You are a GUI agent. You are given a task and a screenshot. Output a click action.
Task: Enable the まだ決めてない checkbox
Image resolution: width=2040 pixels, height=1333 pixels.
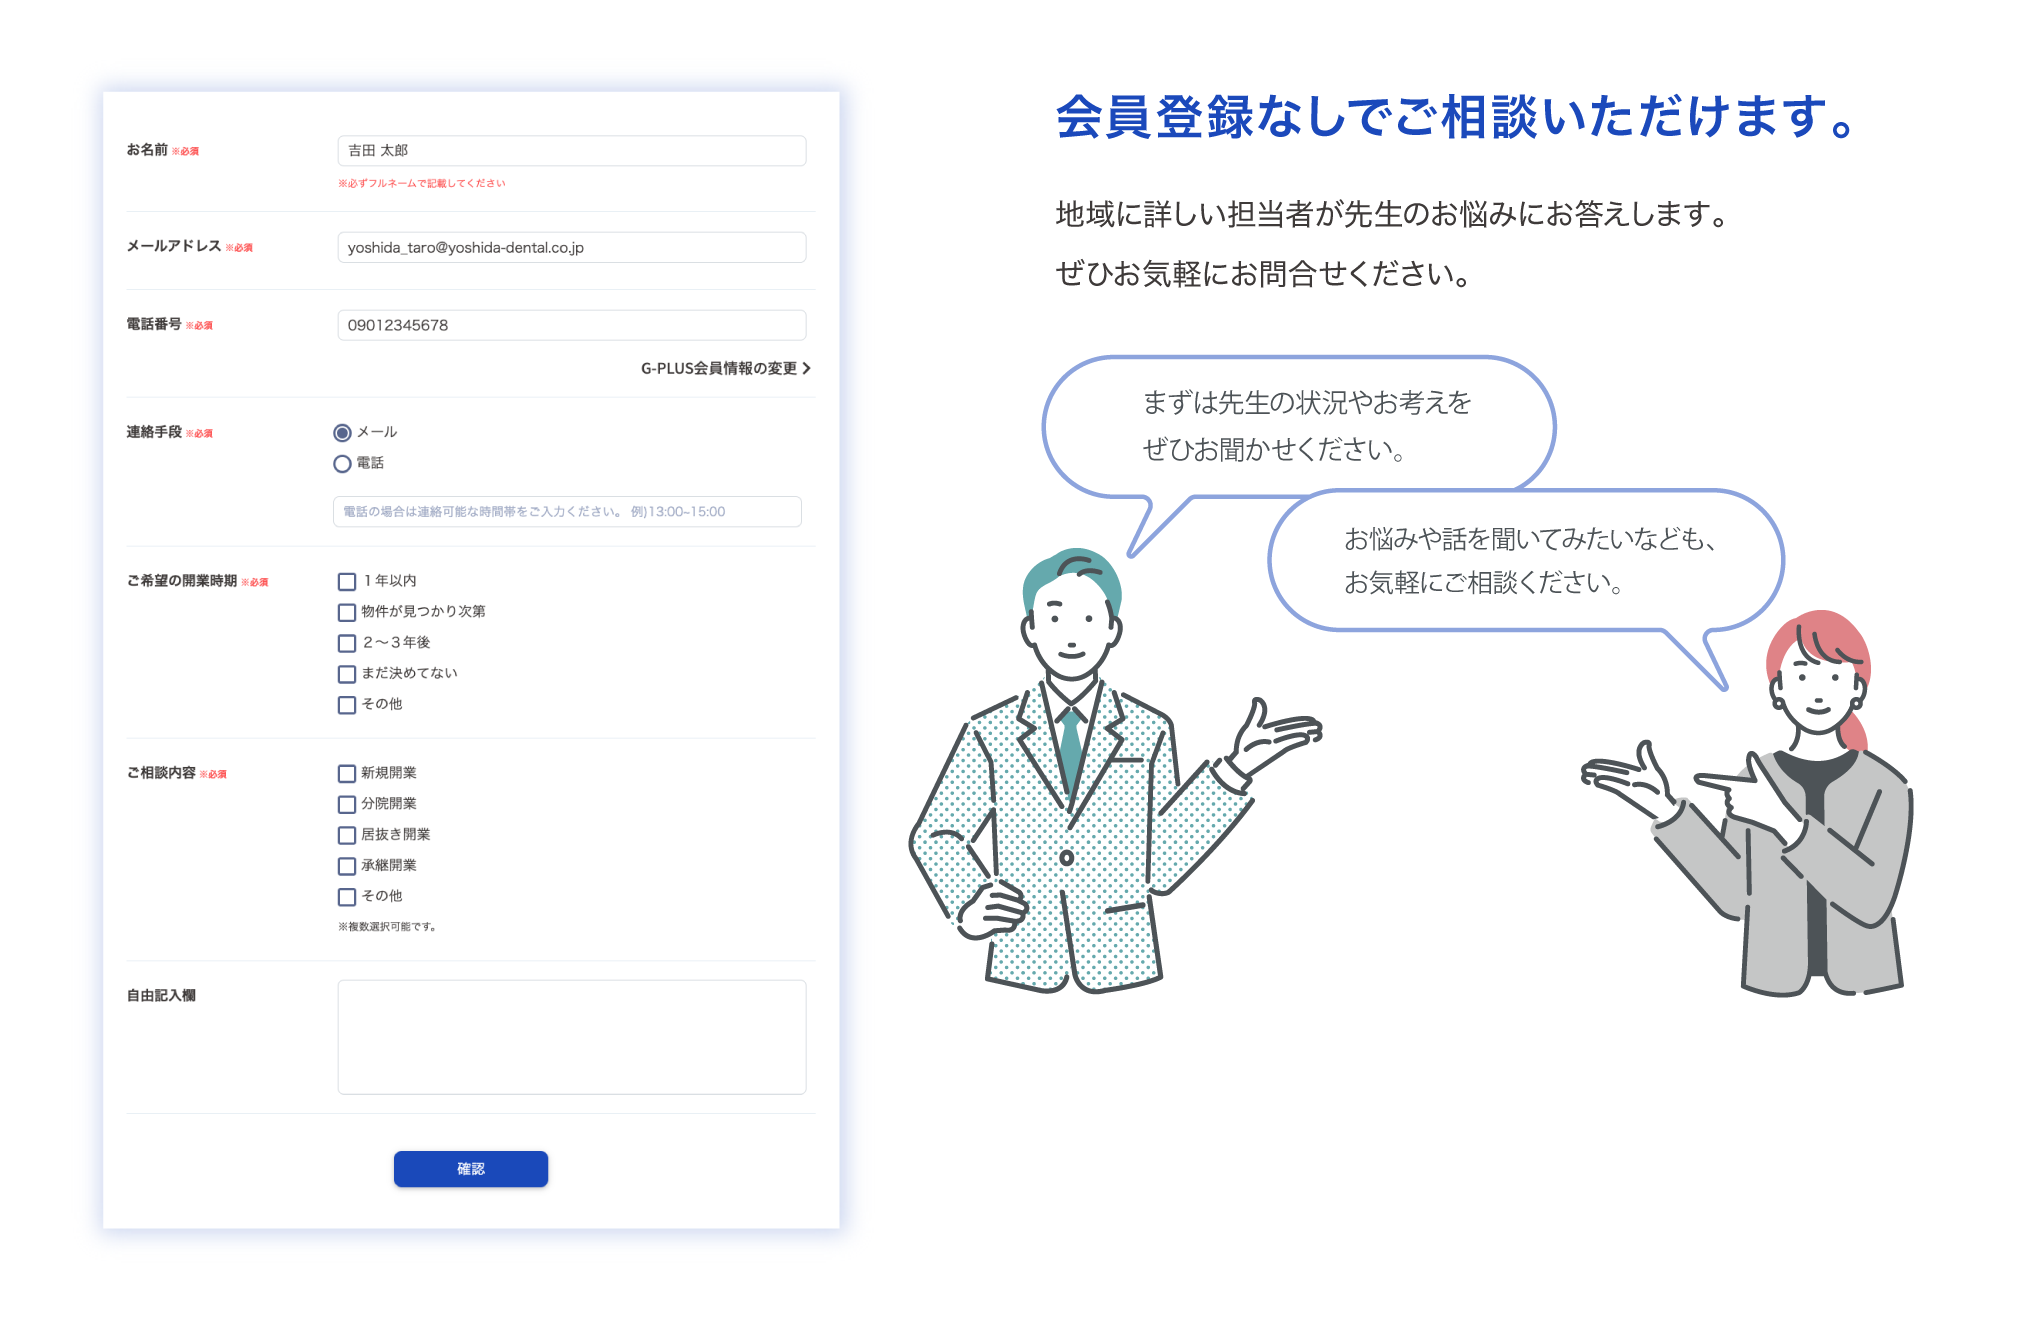[x=347, y=675]
